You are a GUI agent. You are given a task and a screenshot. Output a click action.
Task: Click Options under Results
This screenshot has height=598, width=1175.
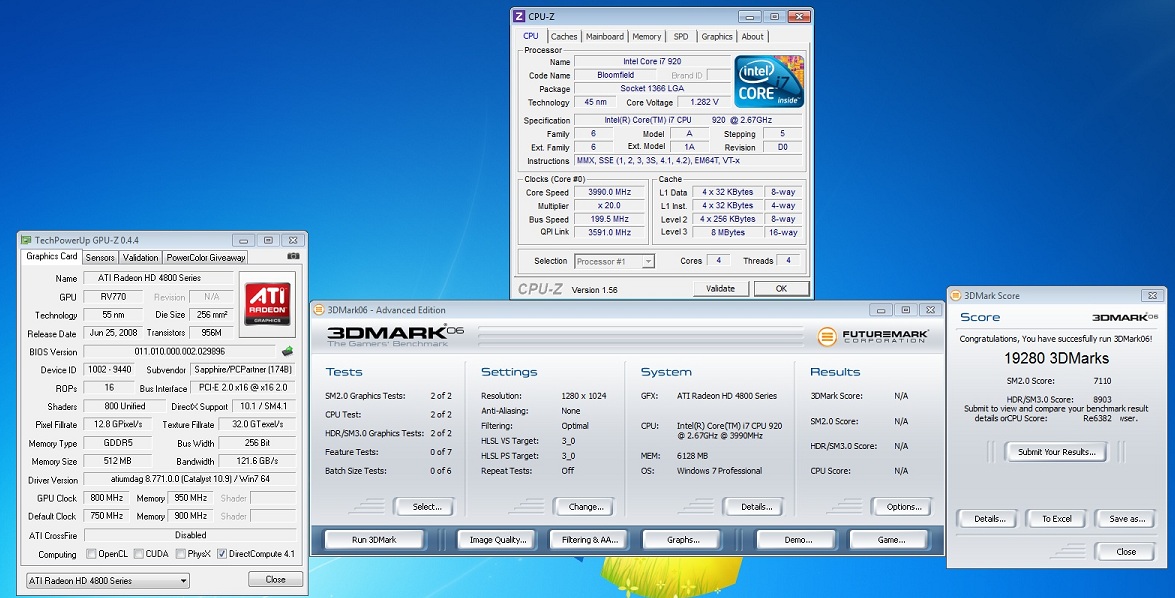[x=904, y=507]
